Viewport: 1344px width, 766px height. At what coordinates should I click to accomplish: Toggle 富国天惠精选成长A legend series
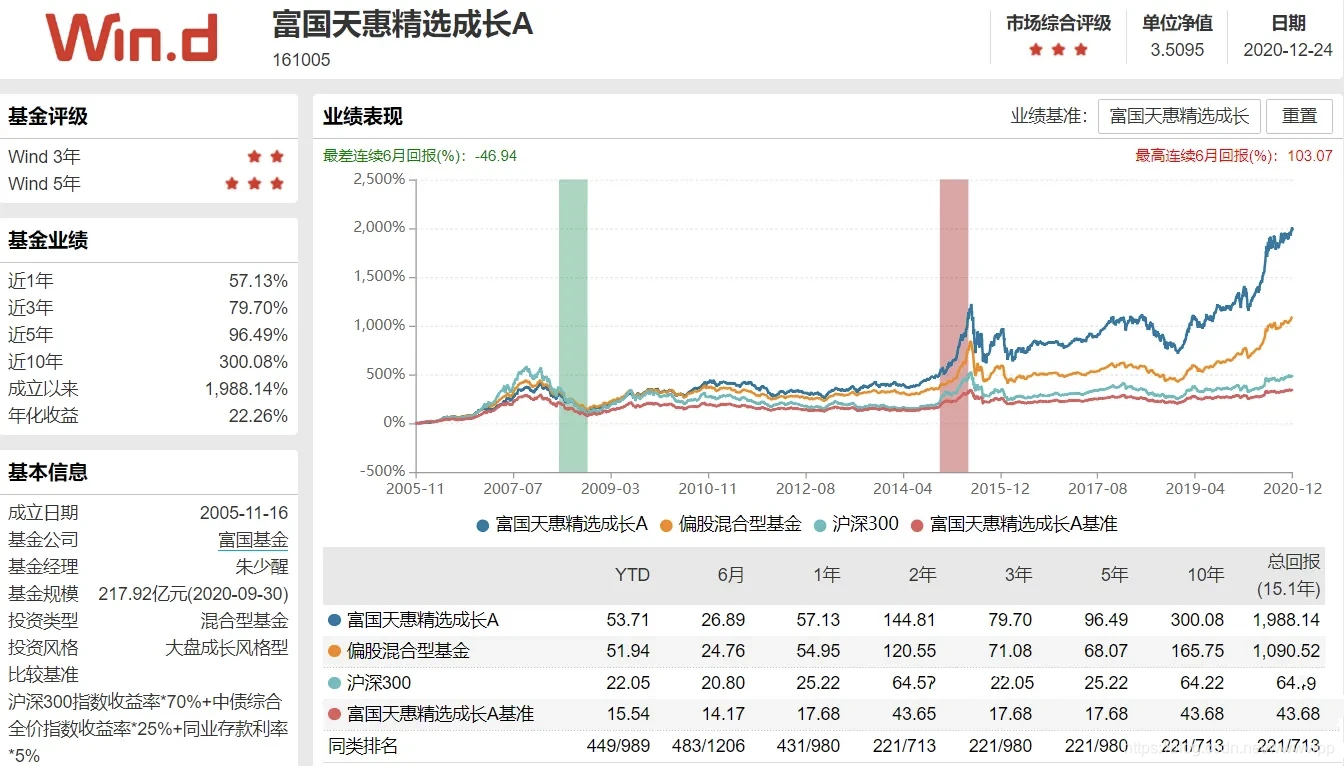tap(563, 524)
